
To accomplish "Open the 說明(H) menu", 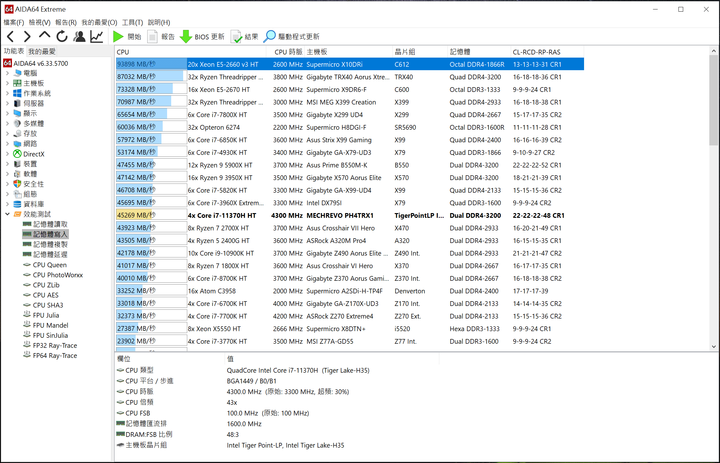I will (159, 22).
